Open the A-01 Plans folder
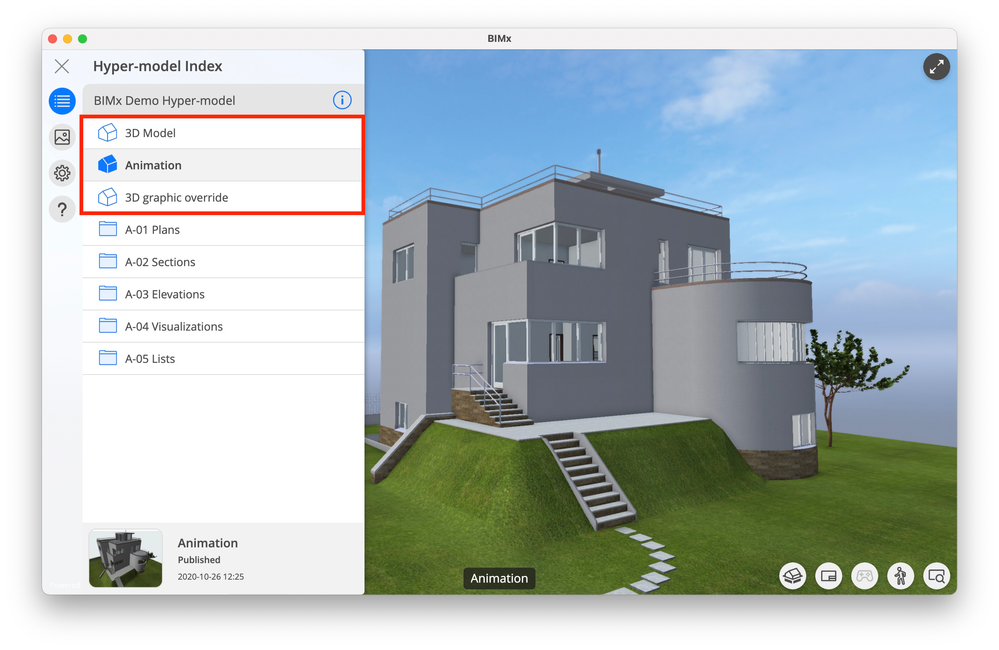 coord(223,230)
